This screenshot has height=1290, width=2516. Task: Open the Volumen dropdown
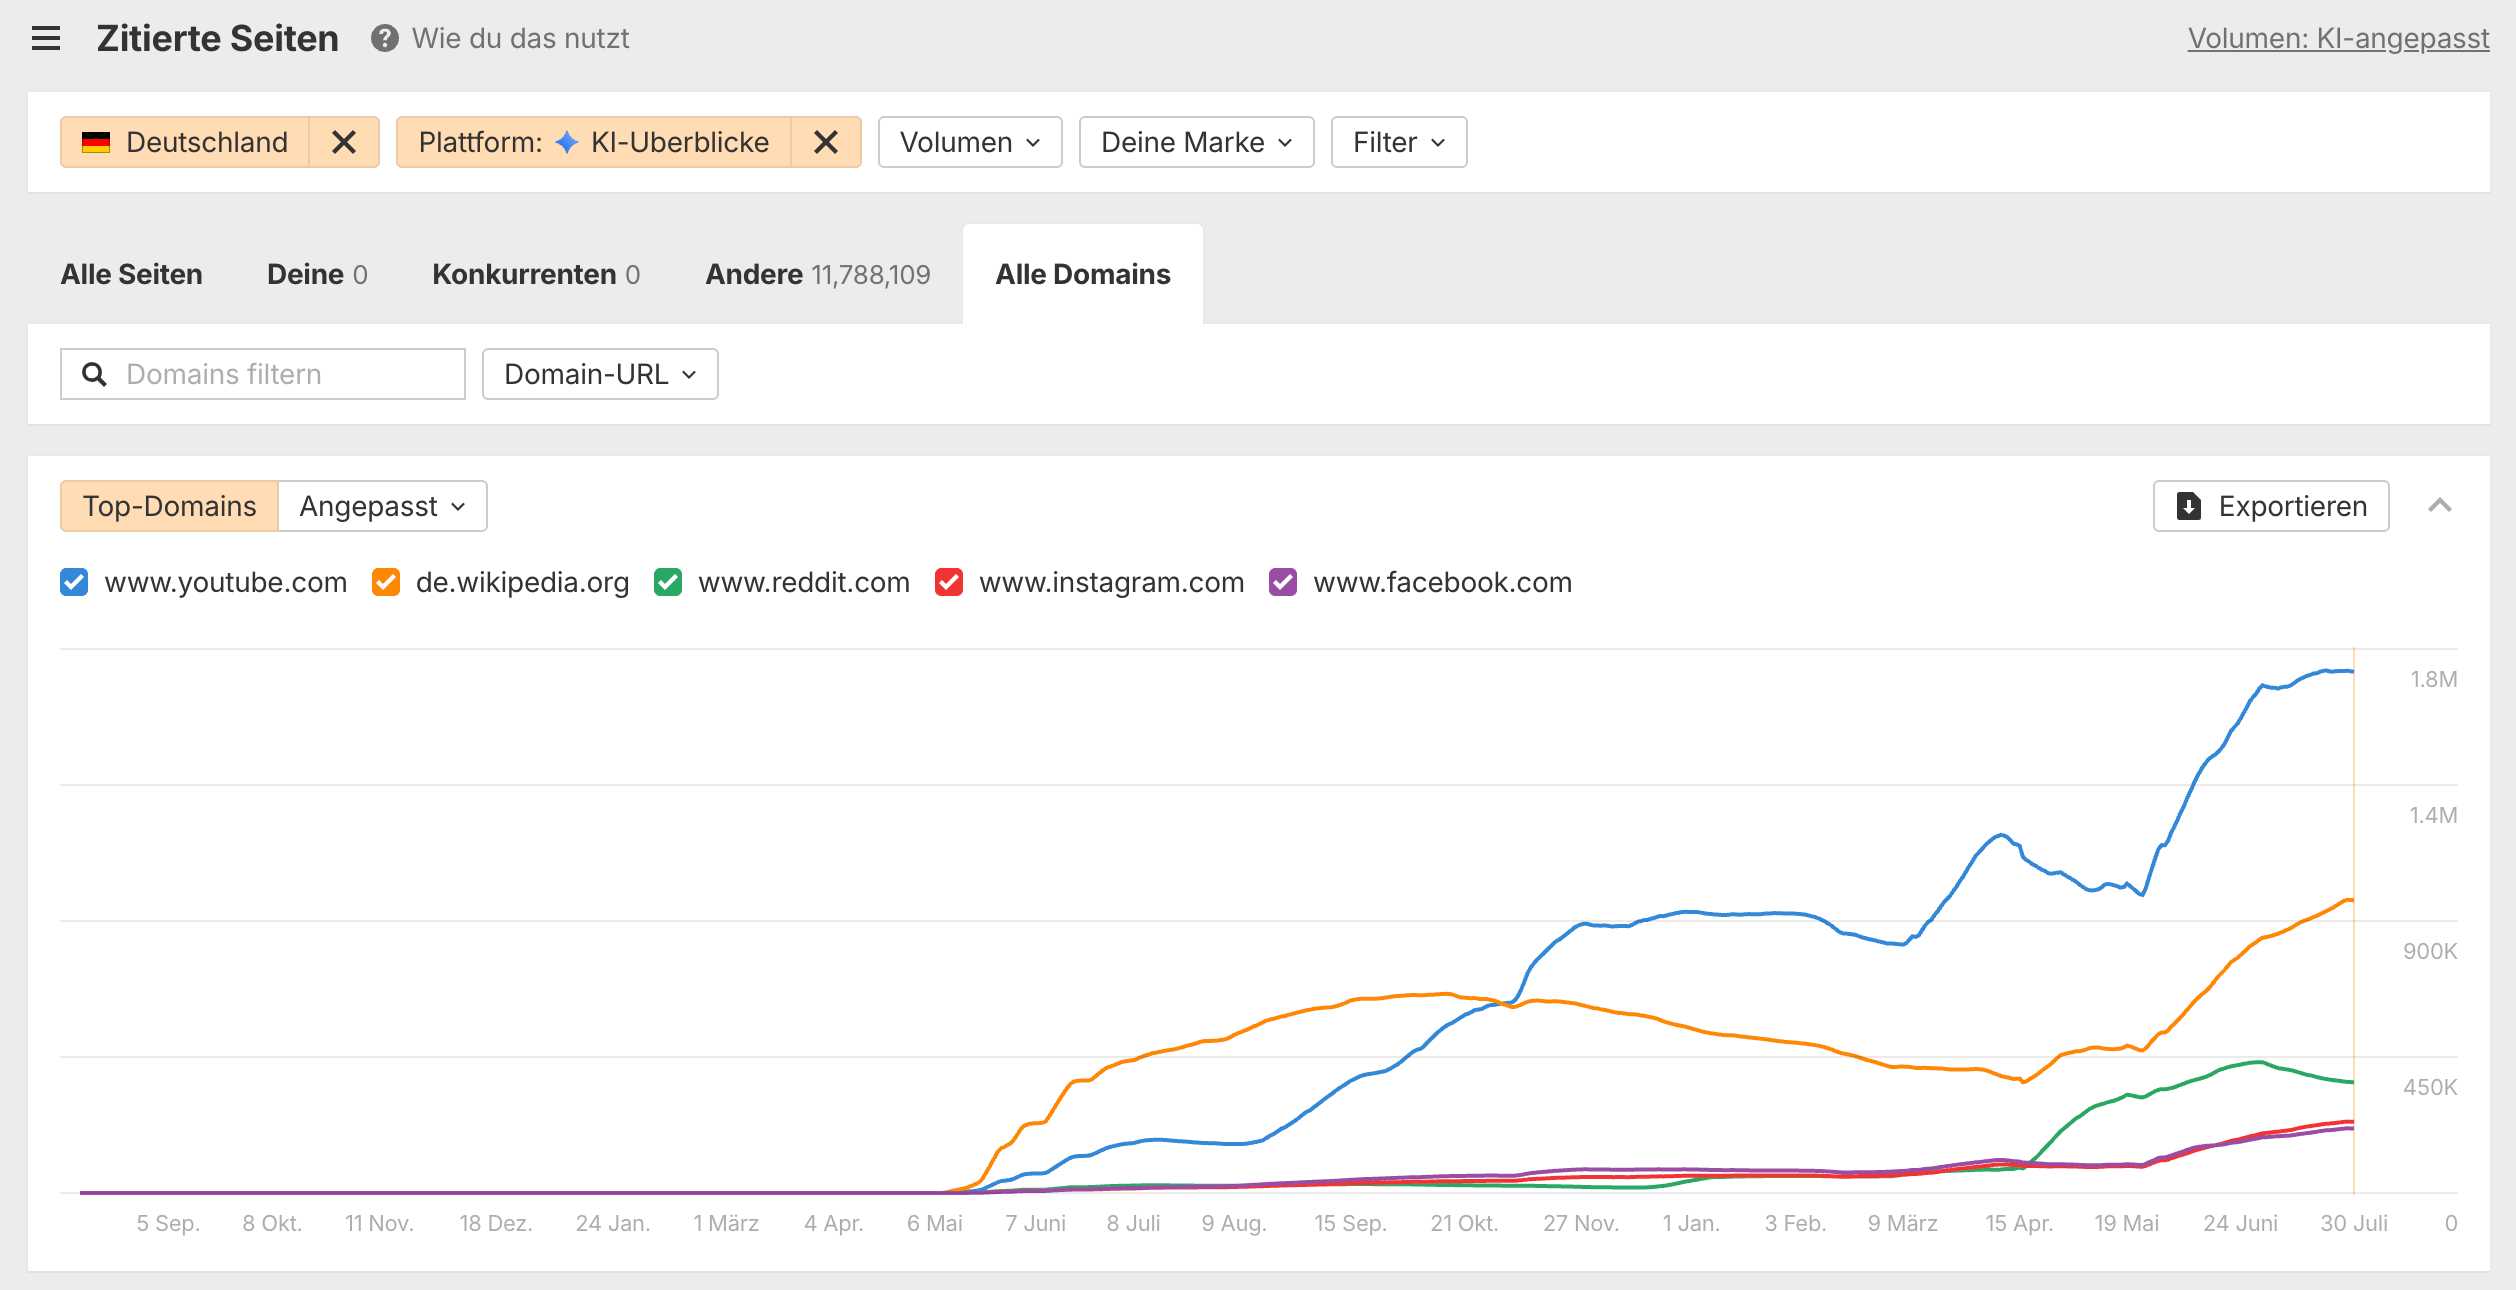[x=970, y=142]
